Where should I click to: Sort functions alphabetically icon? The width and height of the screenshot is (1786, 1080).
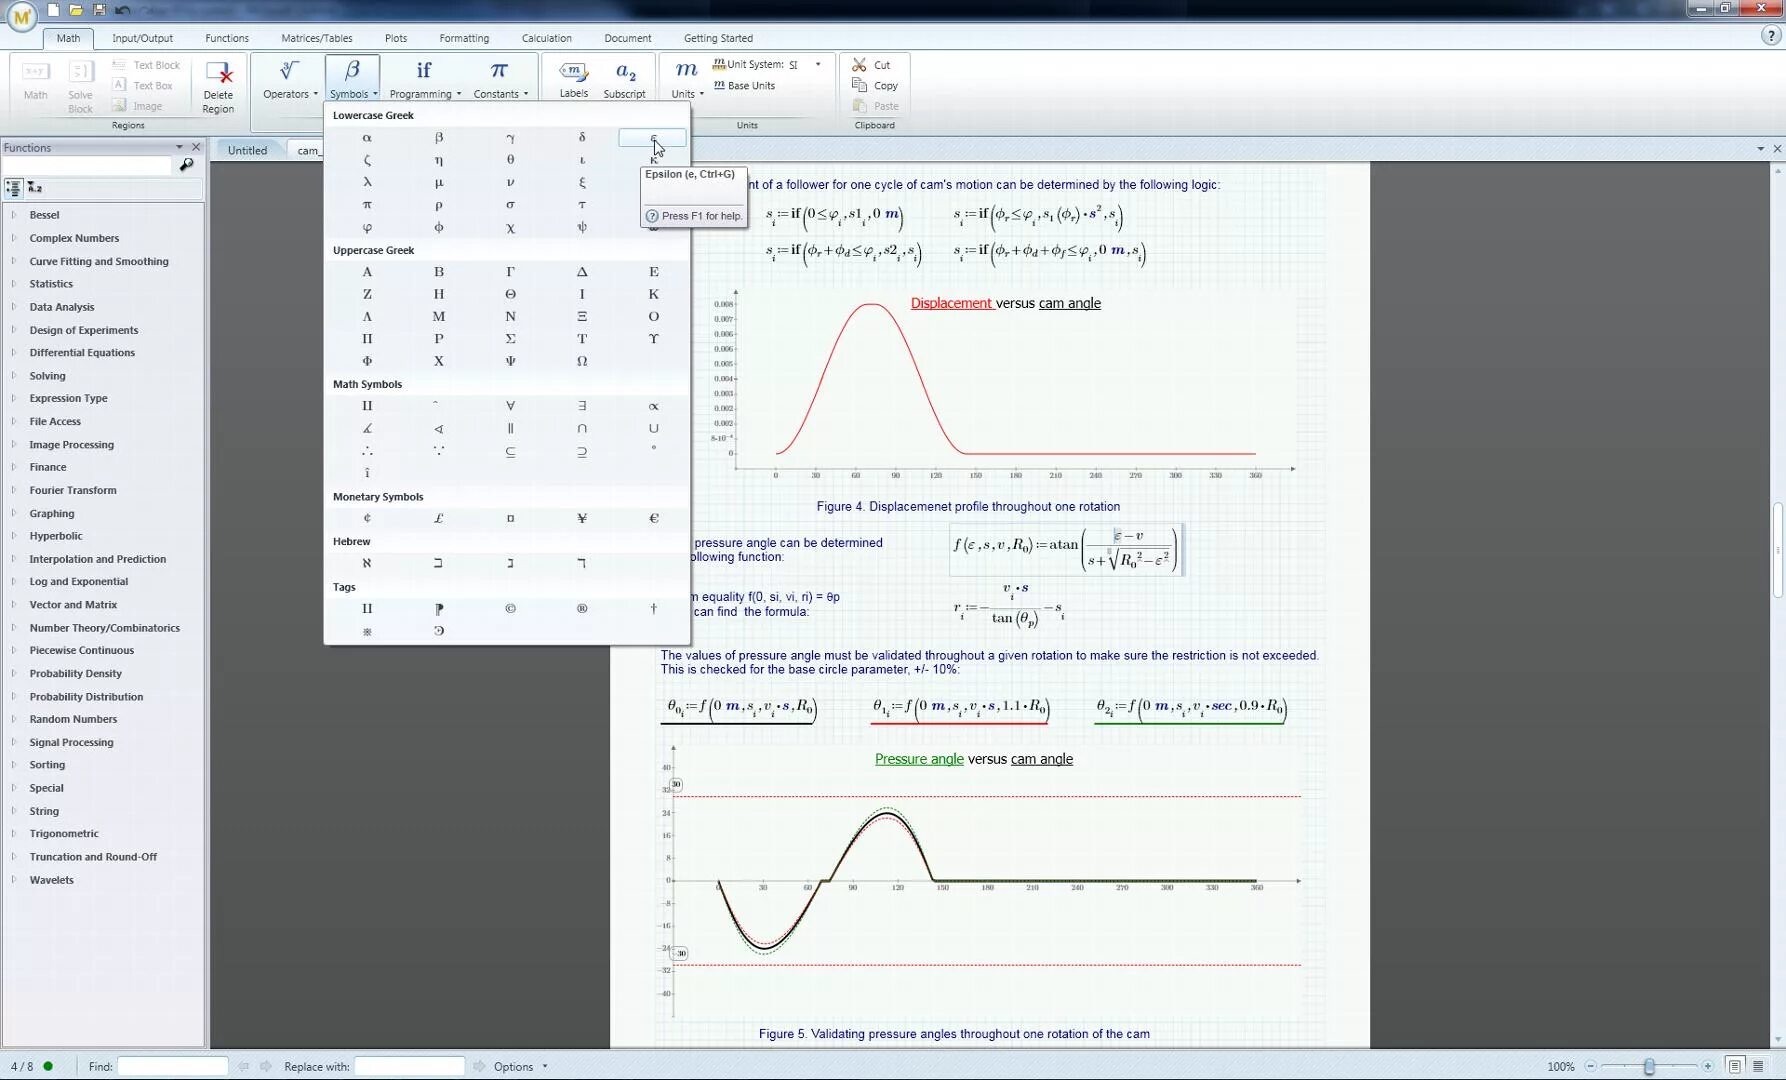[35, 188]
